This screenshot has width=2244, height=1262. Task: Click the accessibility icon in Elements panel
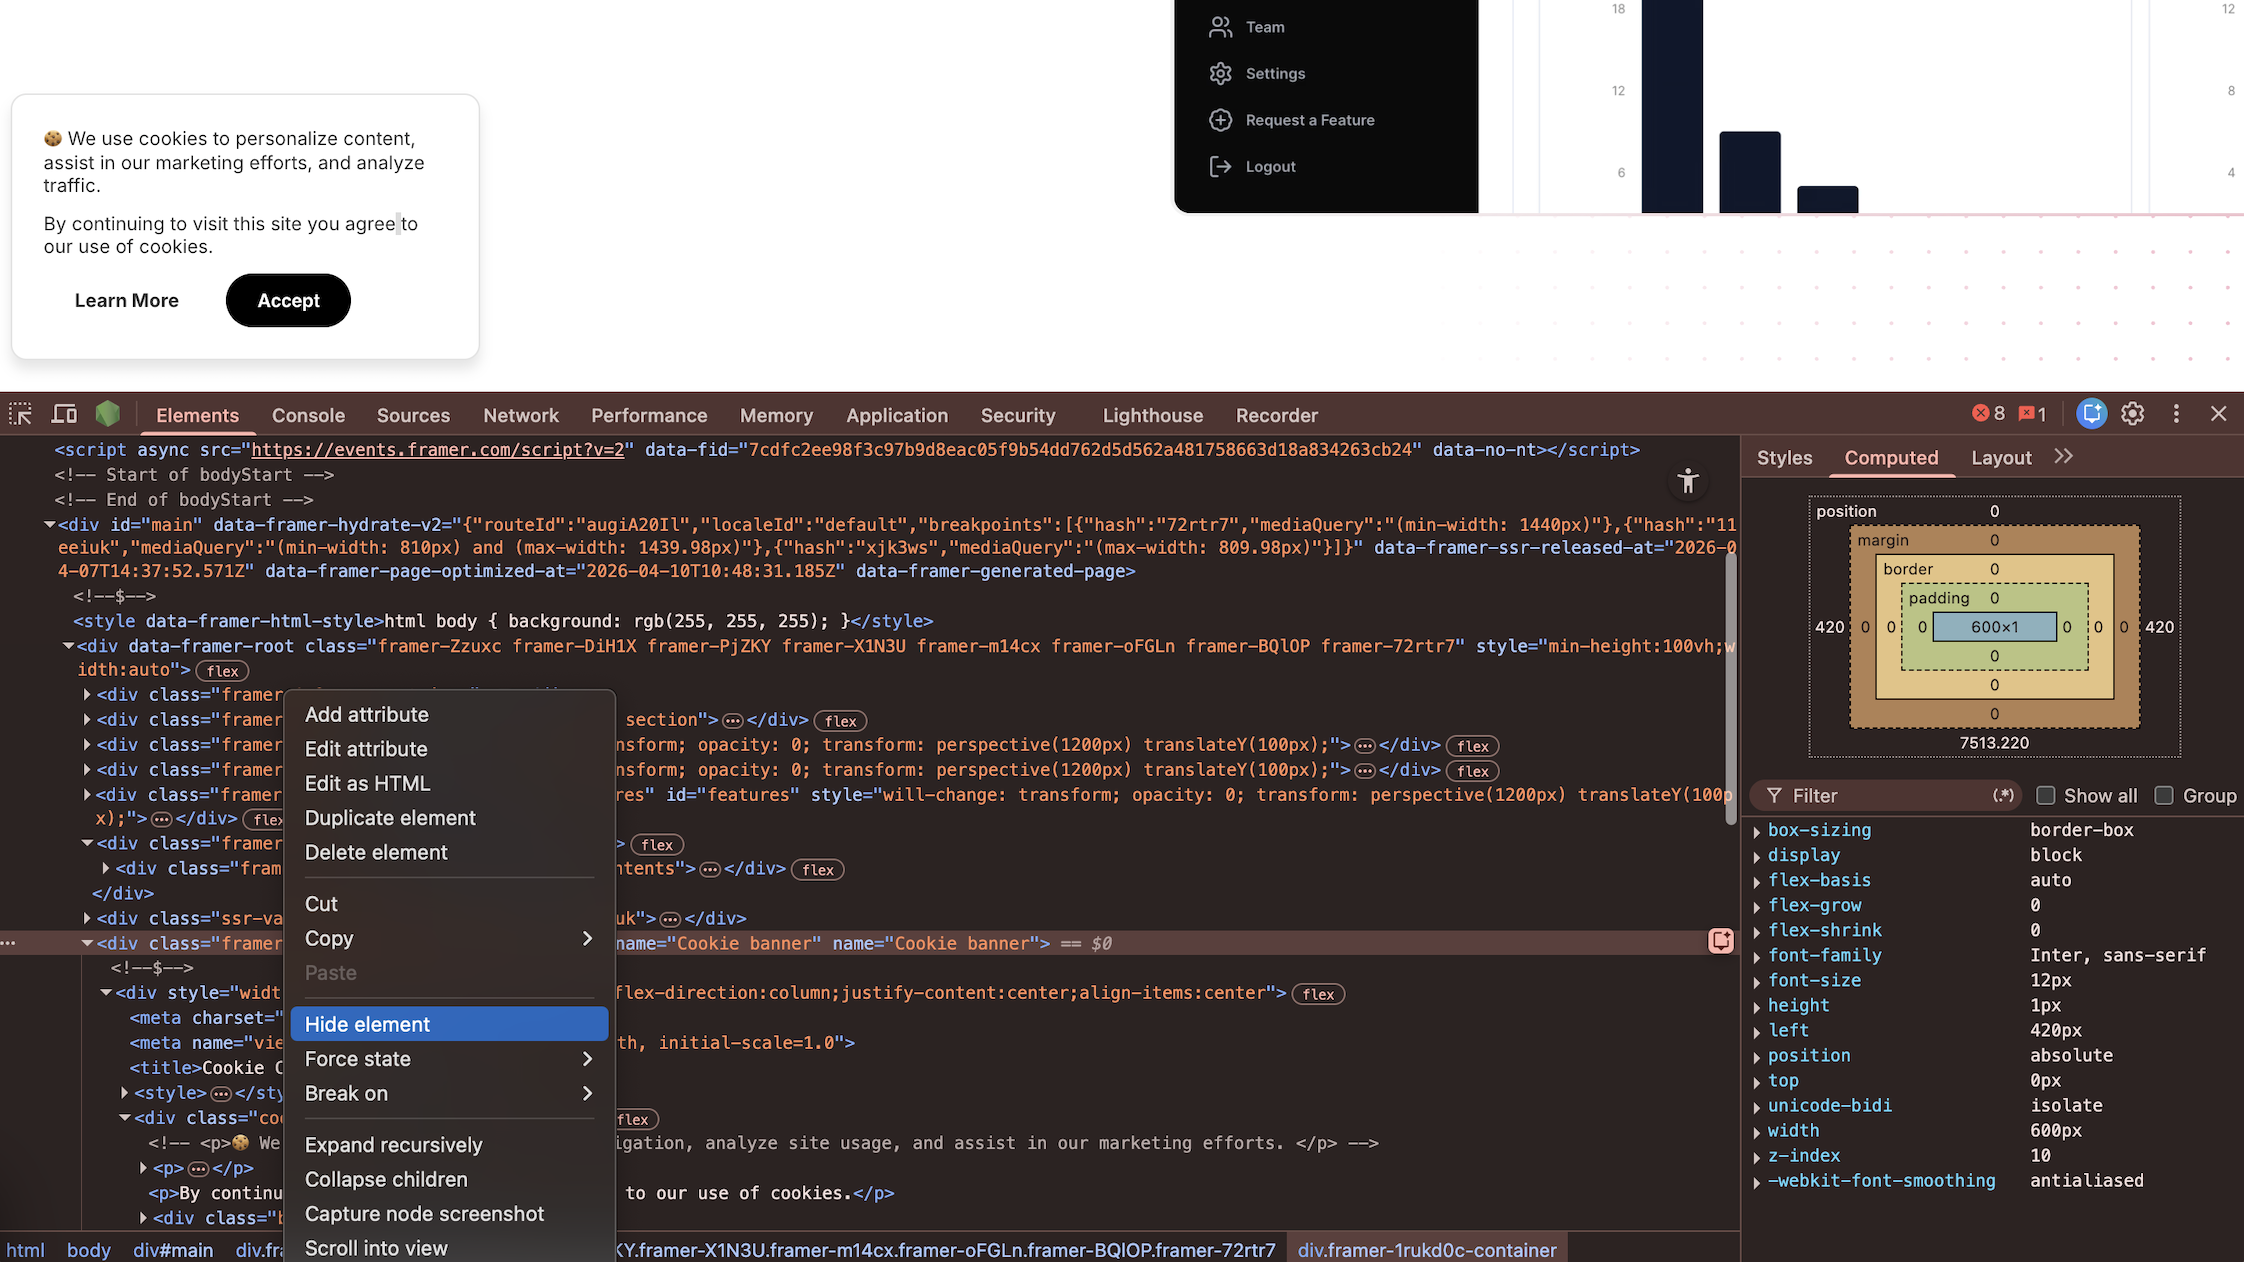(1688, 481)
